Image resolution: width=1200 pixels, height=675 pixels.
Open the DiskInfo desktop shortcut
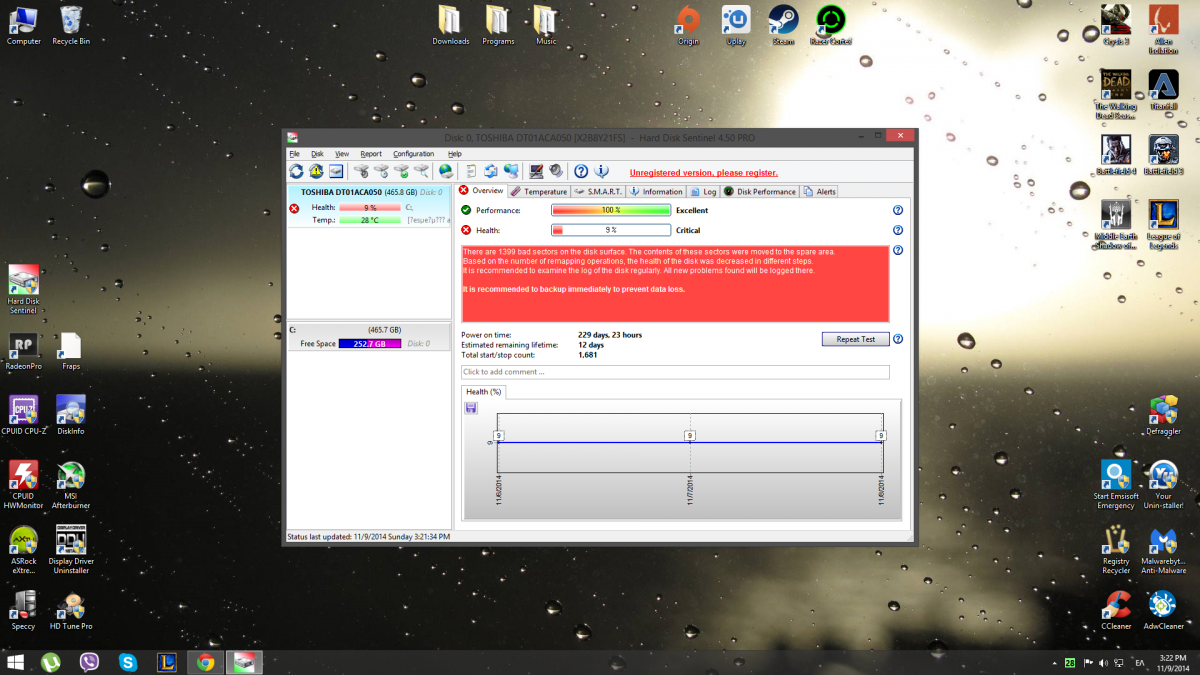[x=71, y=414]
